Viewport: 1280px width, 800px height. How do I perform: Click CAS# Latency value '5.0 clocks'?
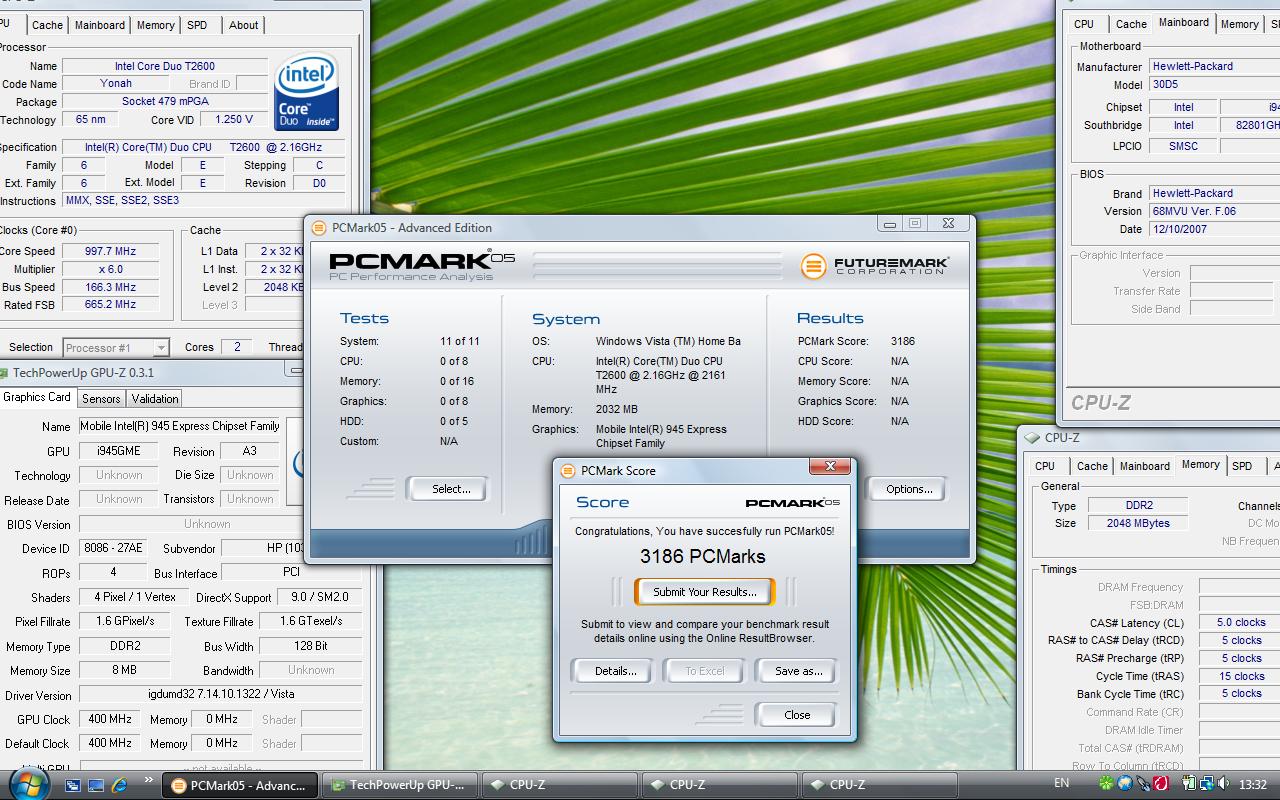pyautogui.click(x=1241, y=622)
